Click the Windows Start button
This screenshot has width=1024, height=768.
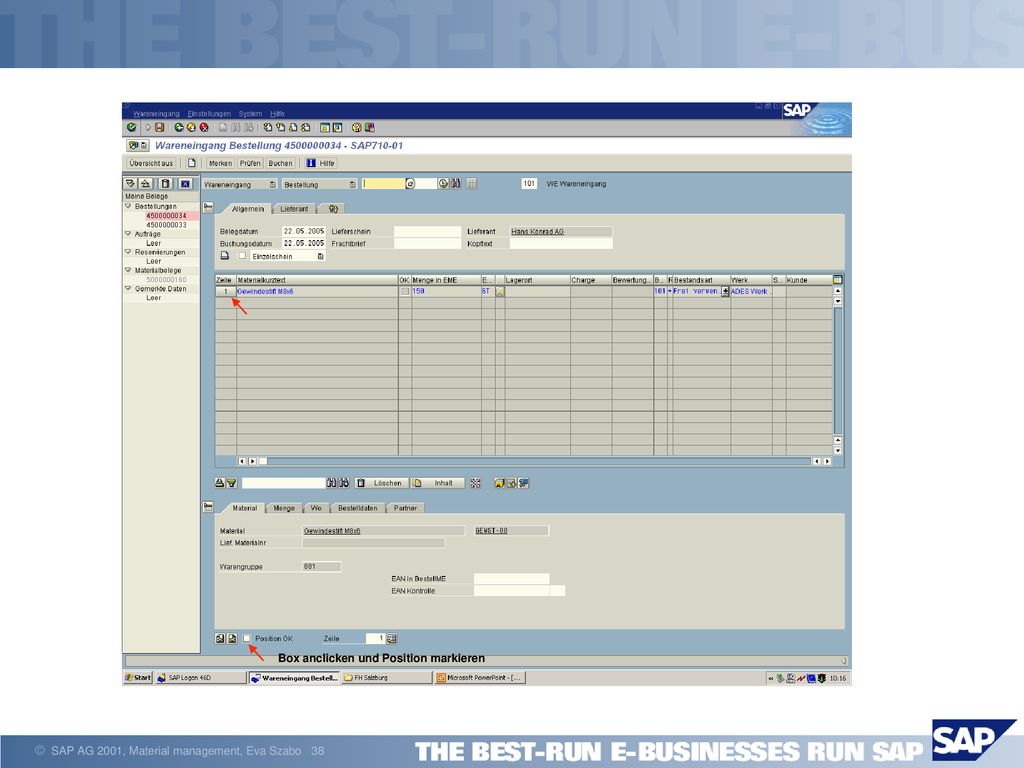pyautogui.click(x=138, y=678)
